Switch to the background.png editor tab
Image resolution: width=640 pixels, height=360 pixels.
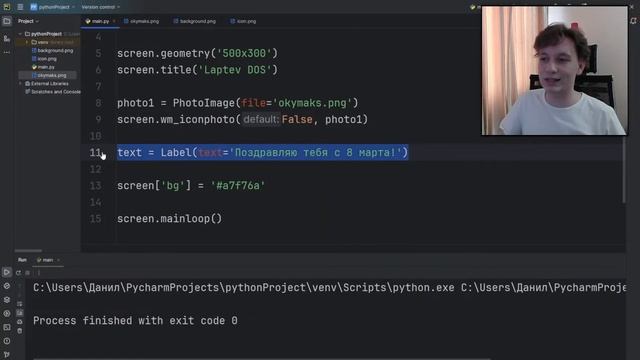click(194, 21)
